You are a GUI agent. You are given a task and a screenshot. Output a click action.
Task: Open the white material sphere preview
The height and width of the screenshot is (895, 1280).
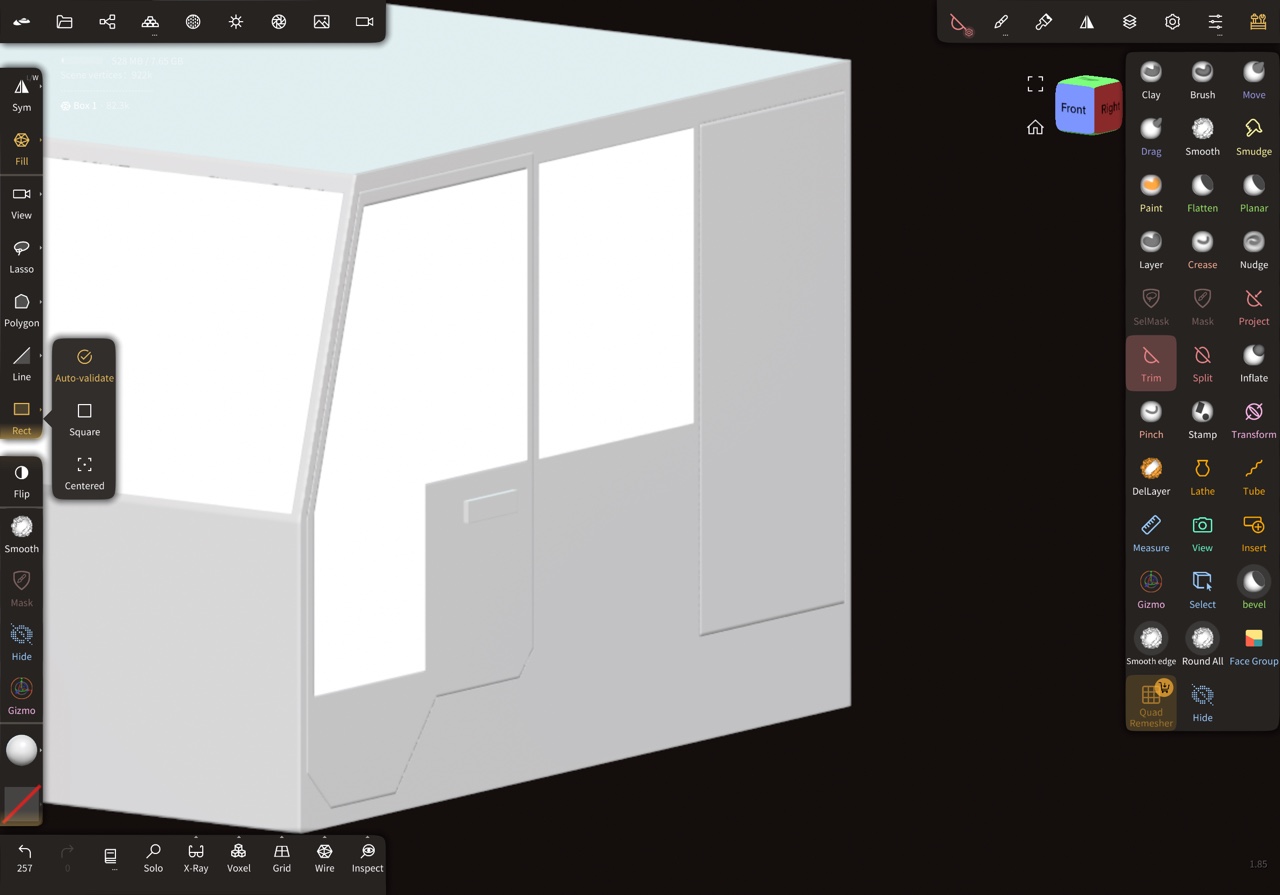pyautogui.click(x=21, y=750)
